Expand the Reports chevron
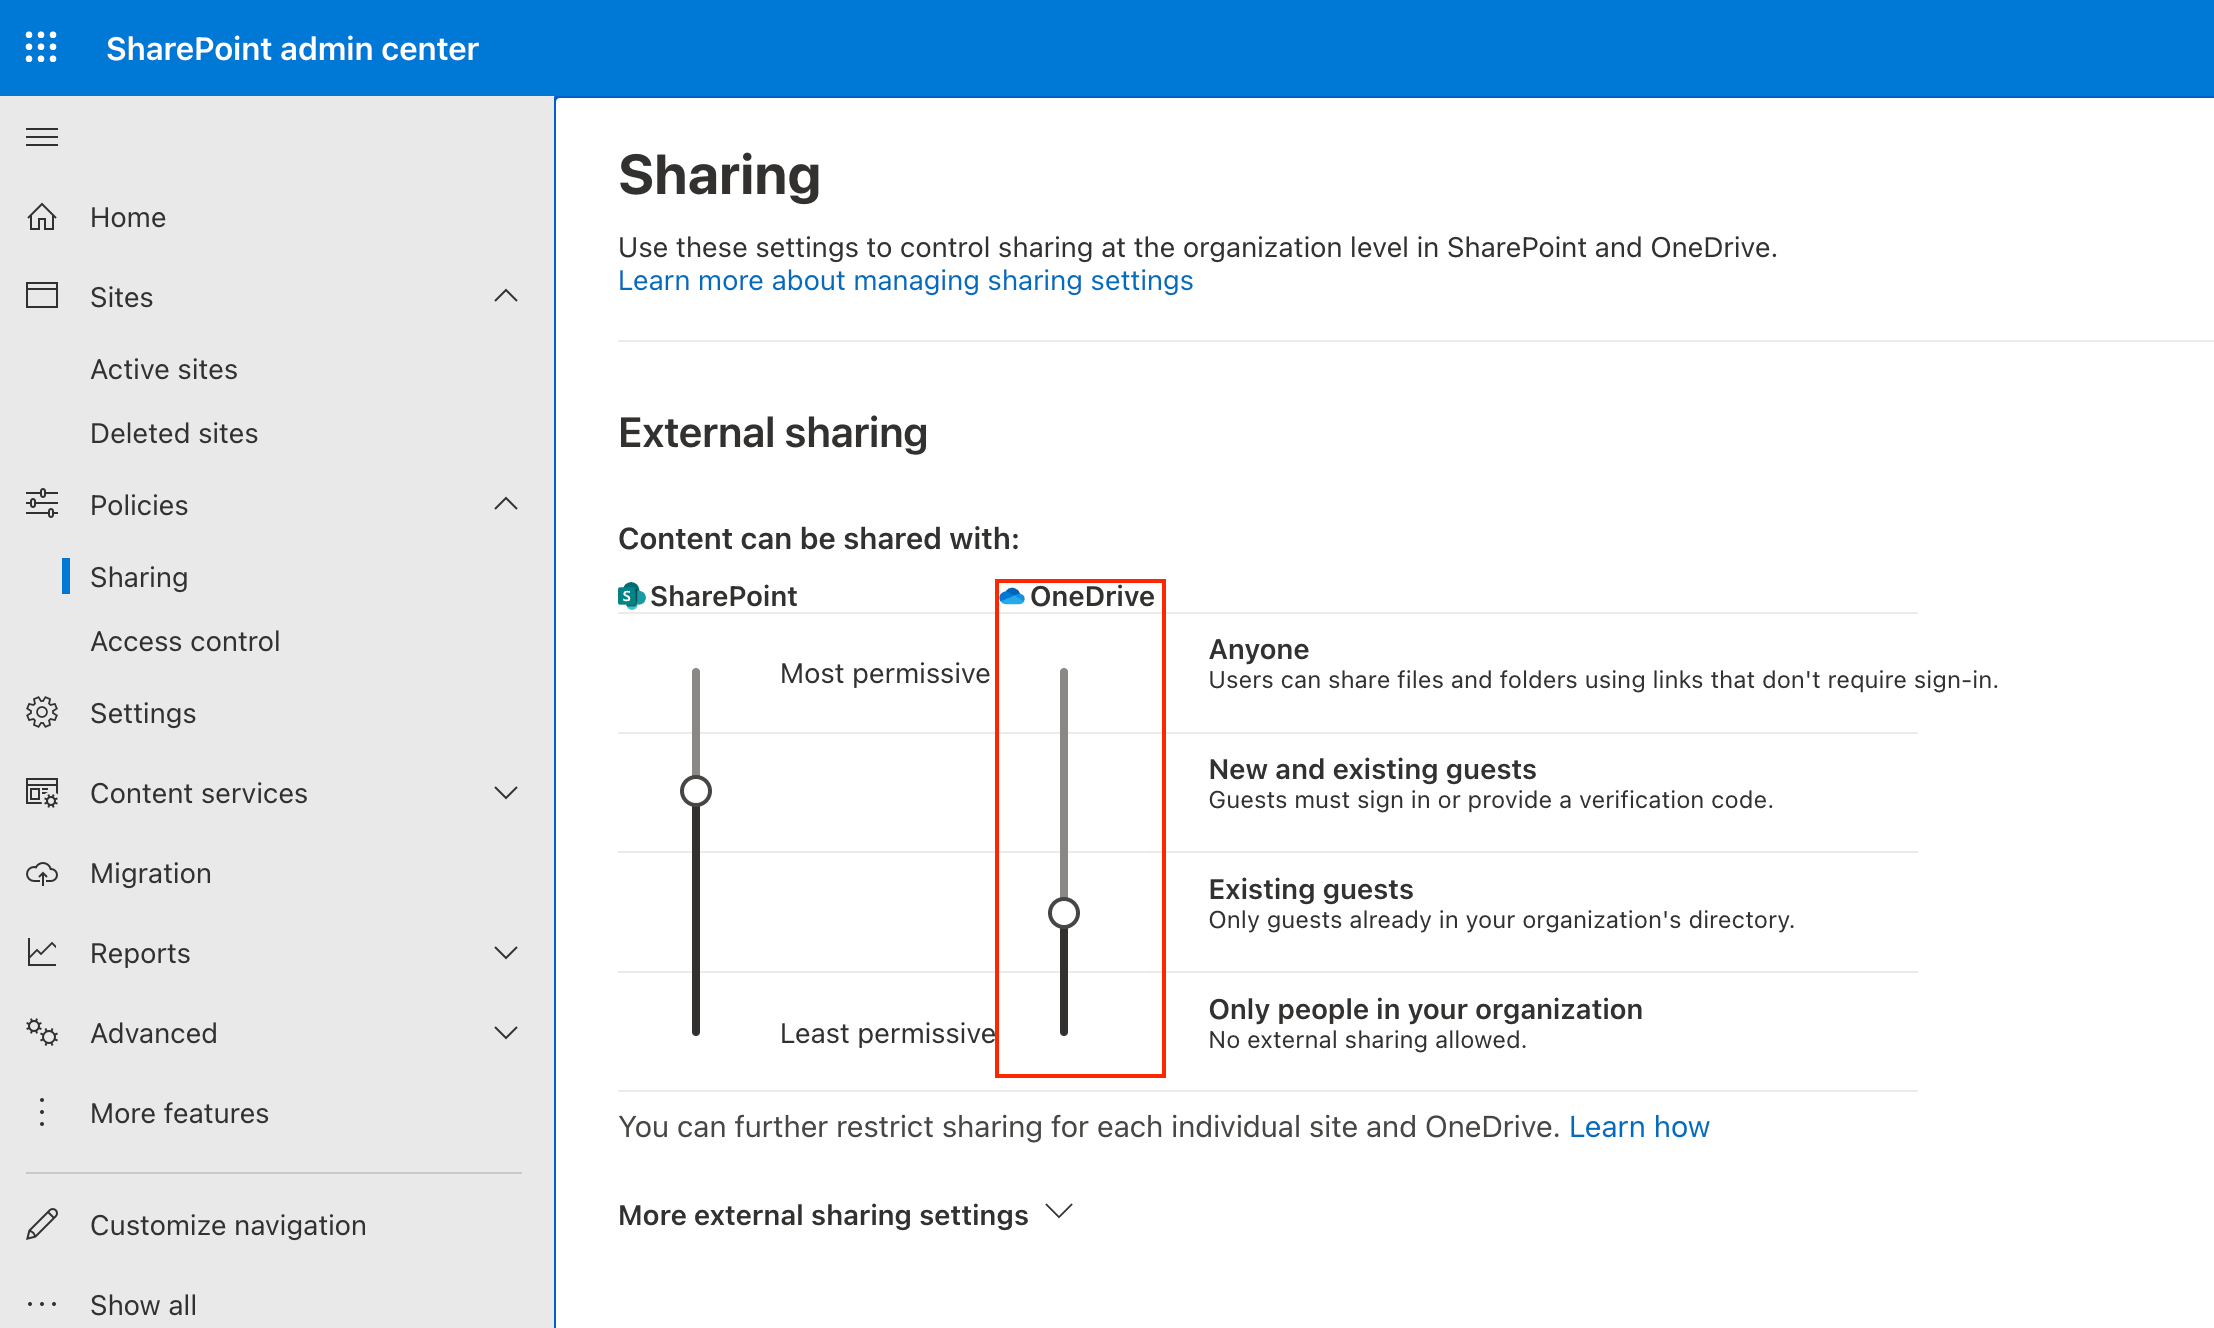 [506, 953]
